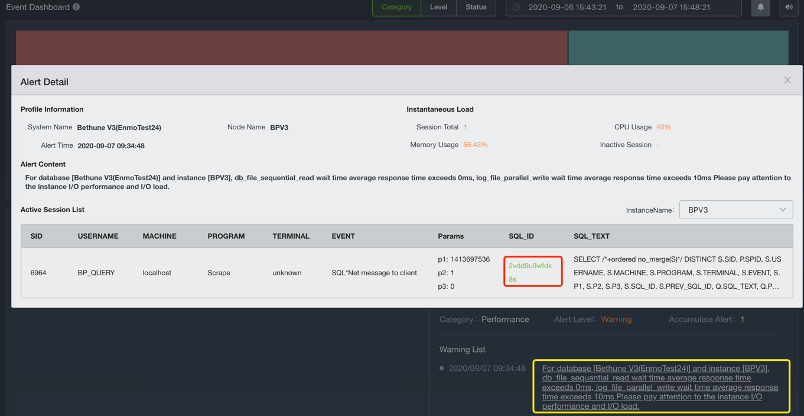Switch to the Category tab
The image size is (804, 416).
396,7
